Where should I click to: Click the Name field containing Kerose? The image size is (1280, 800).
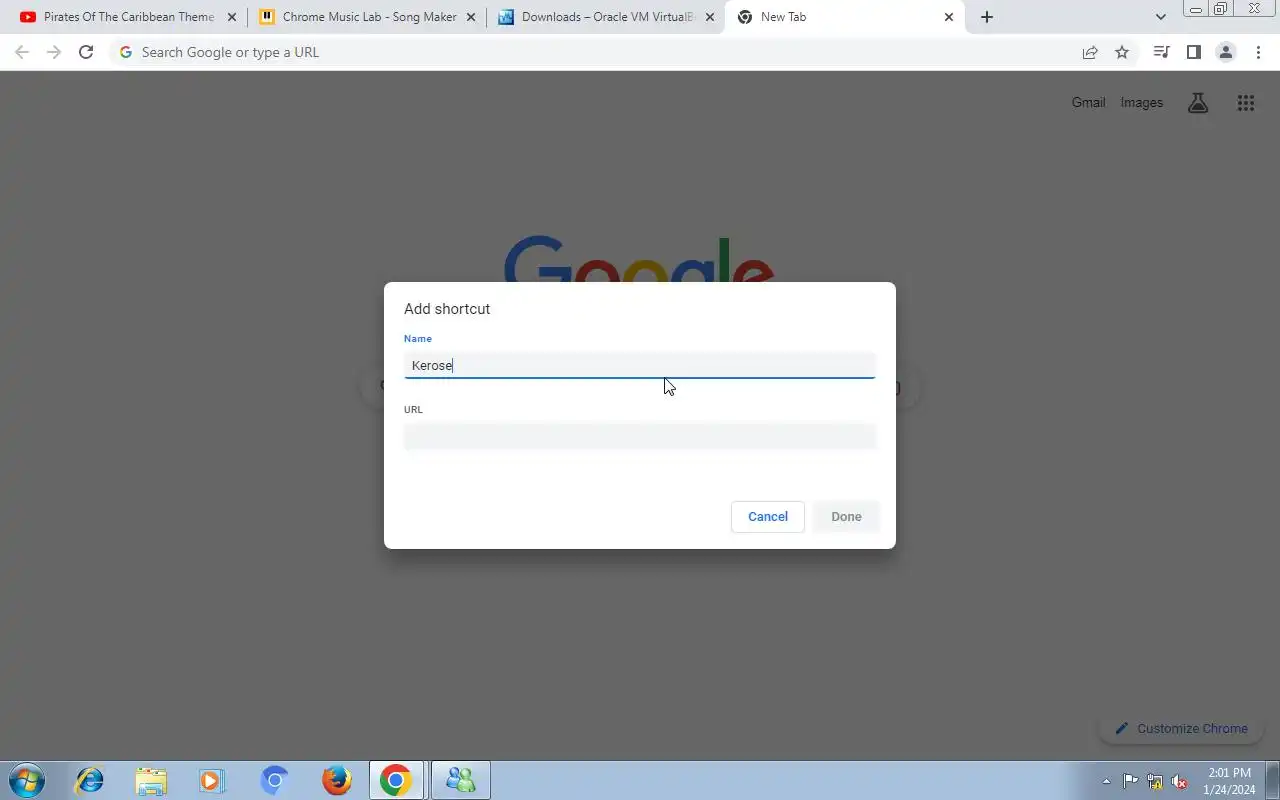(x=640, y=365)
